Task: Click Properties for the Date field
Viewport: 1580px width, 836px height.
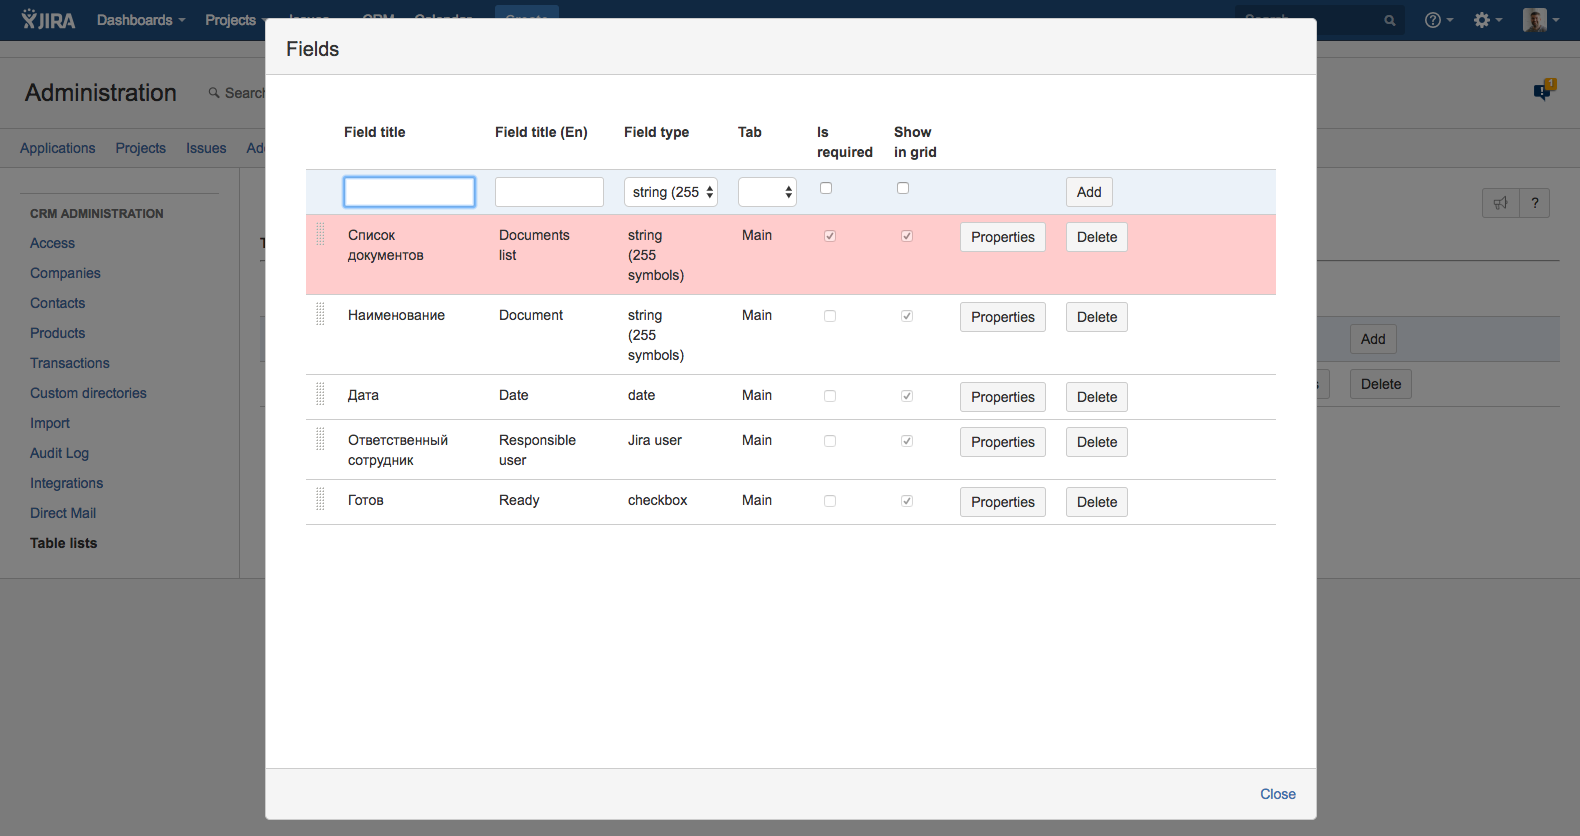Action: pos(1002,397)
